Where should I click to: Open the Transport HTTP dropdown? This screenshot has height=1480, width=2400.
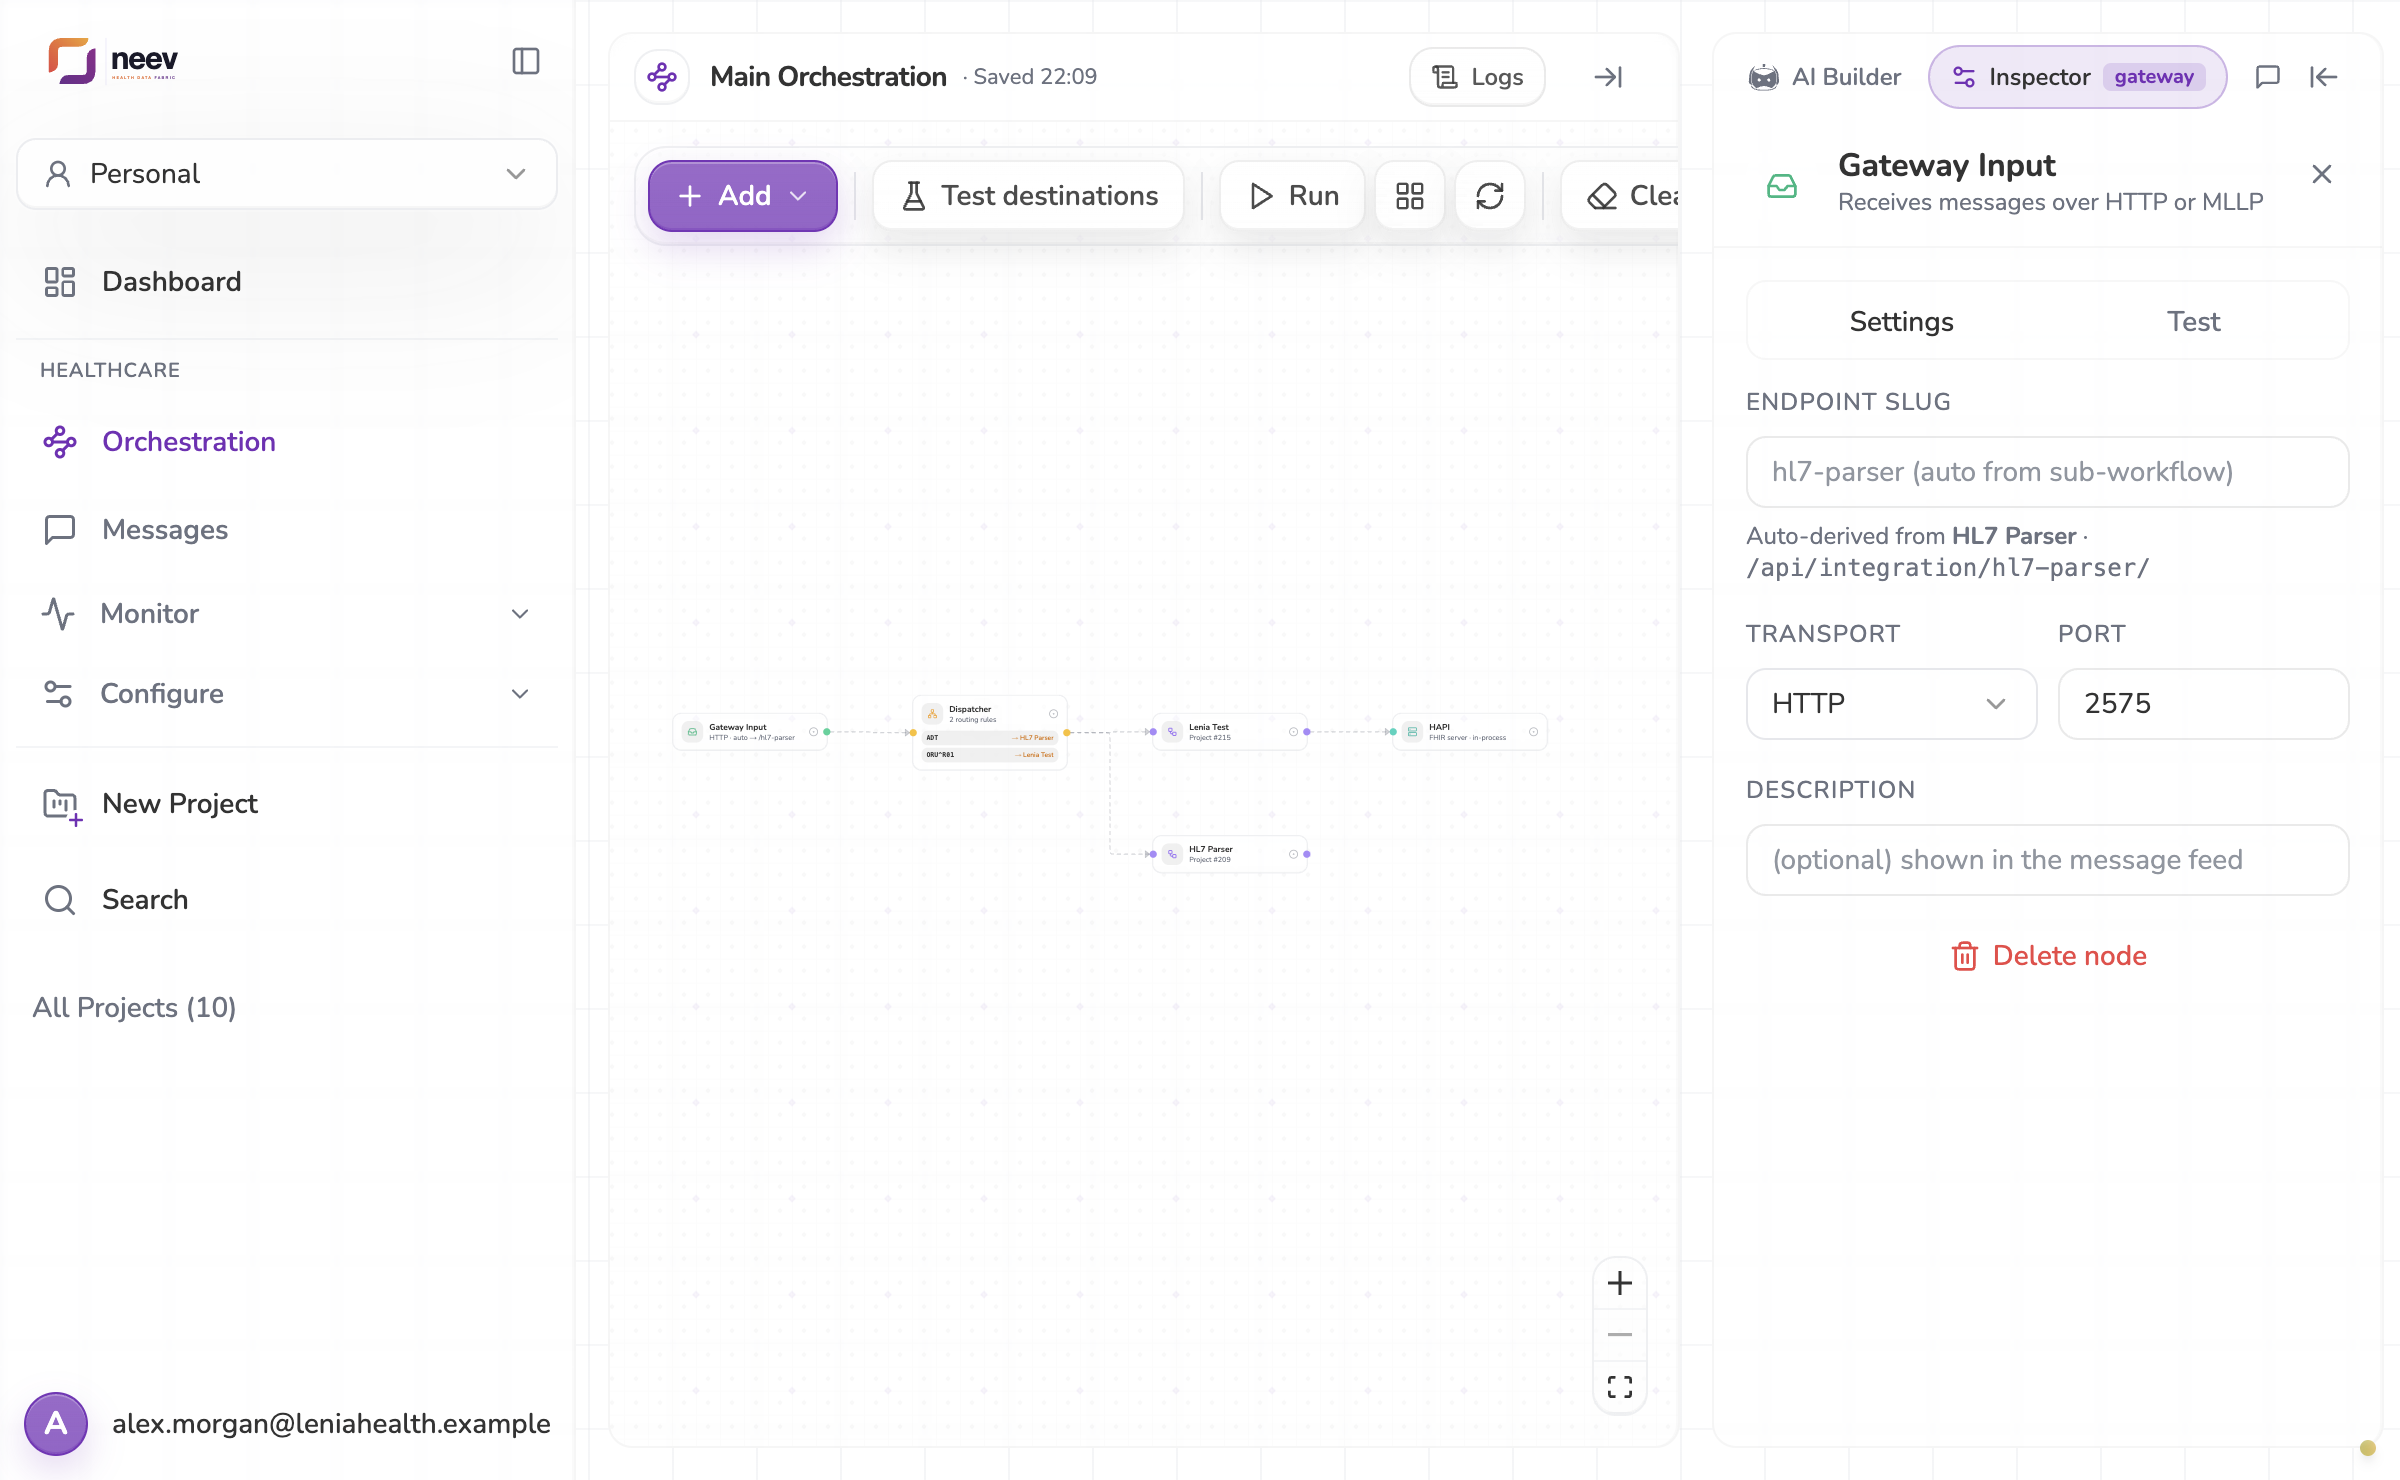tap(1891, 704)
